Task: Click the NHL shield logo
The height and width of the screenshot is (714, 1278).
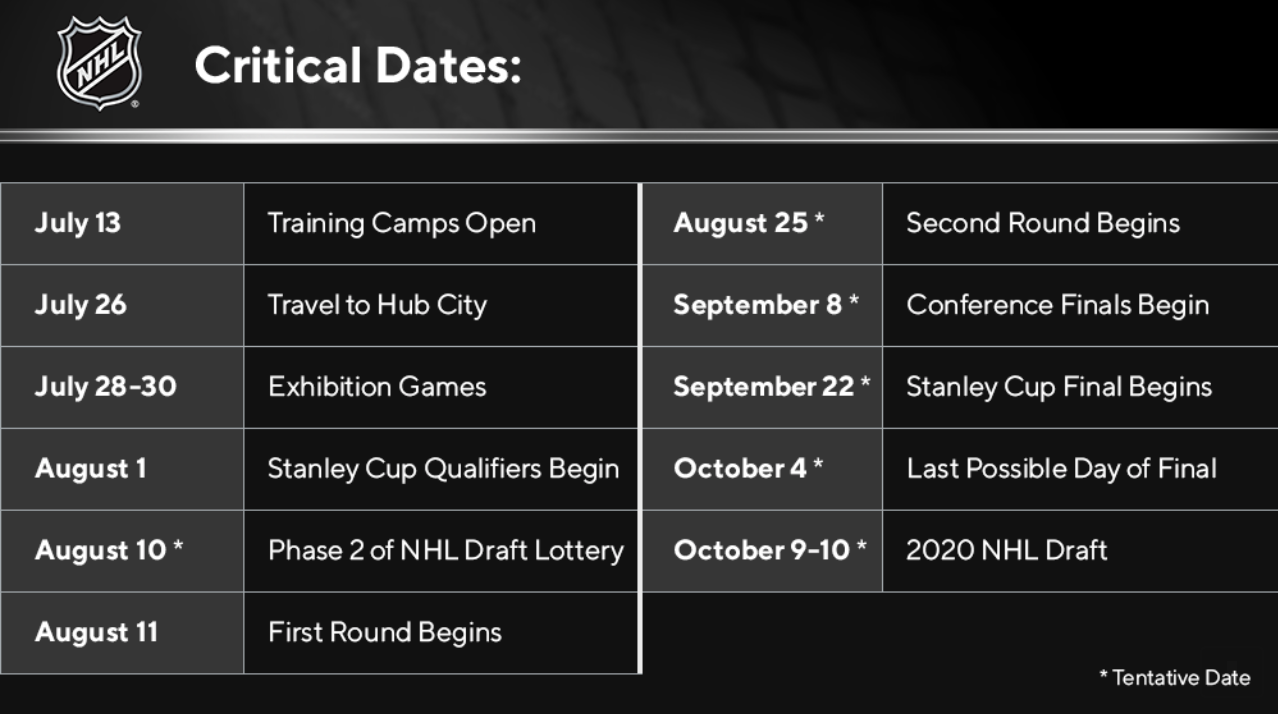Action: tap(98, 62)
